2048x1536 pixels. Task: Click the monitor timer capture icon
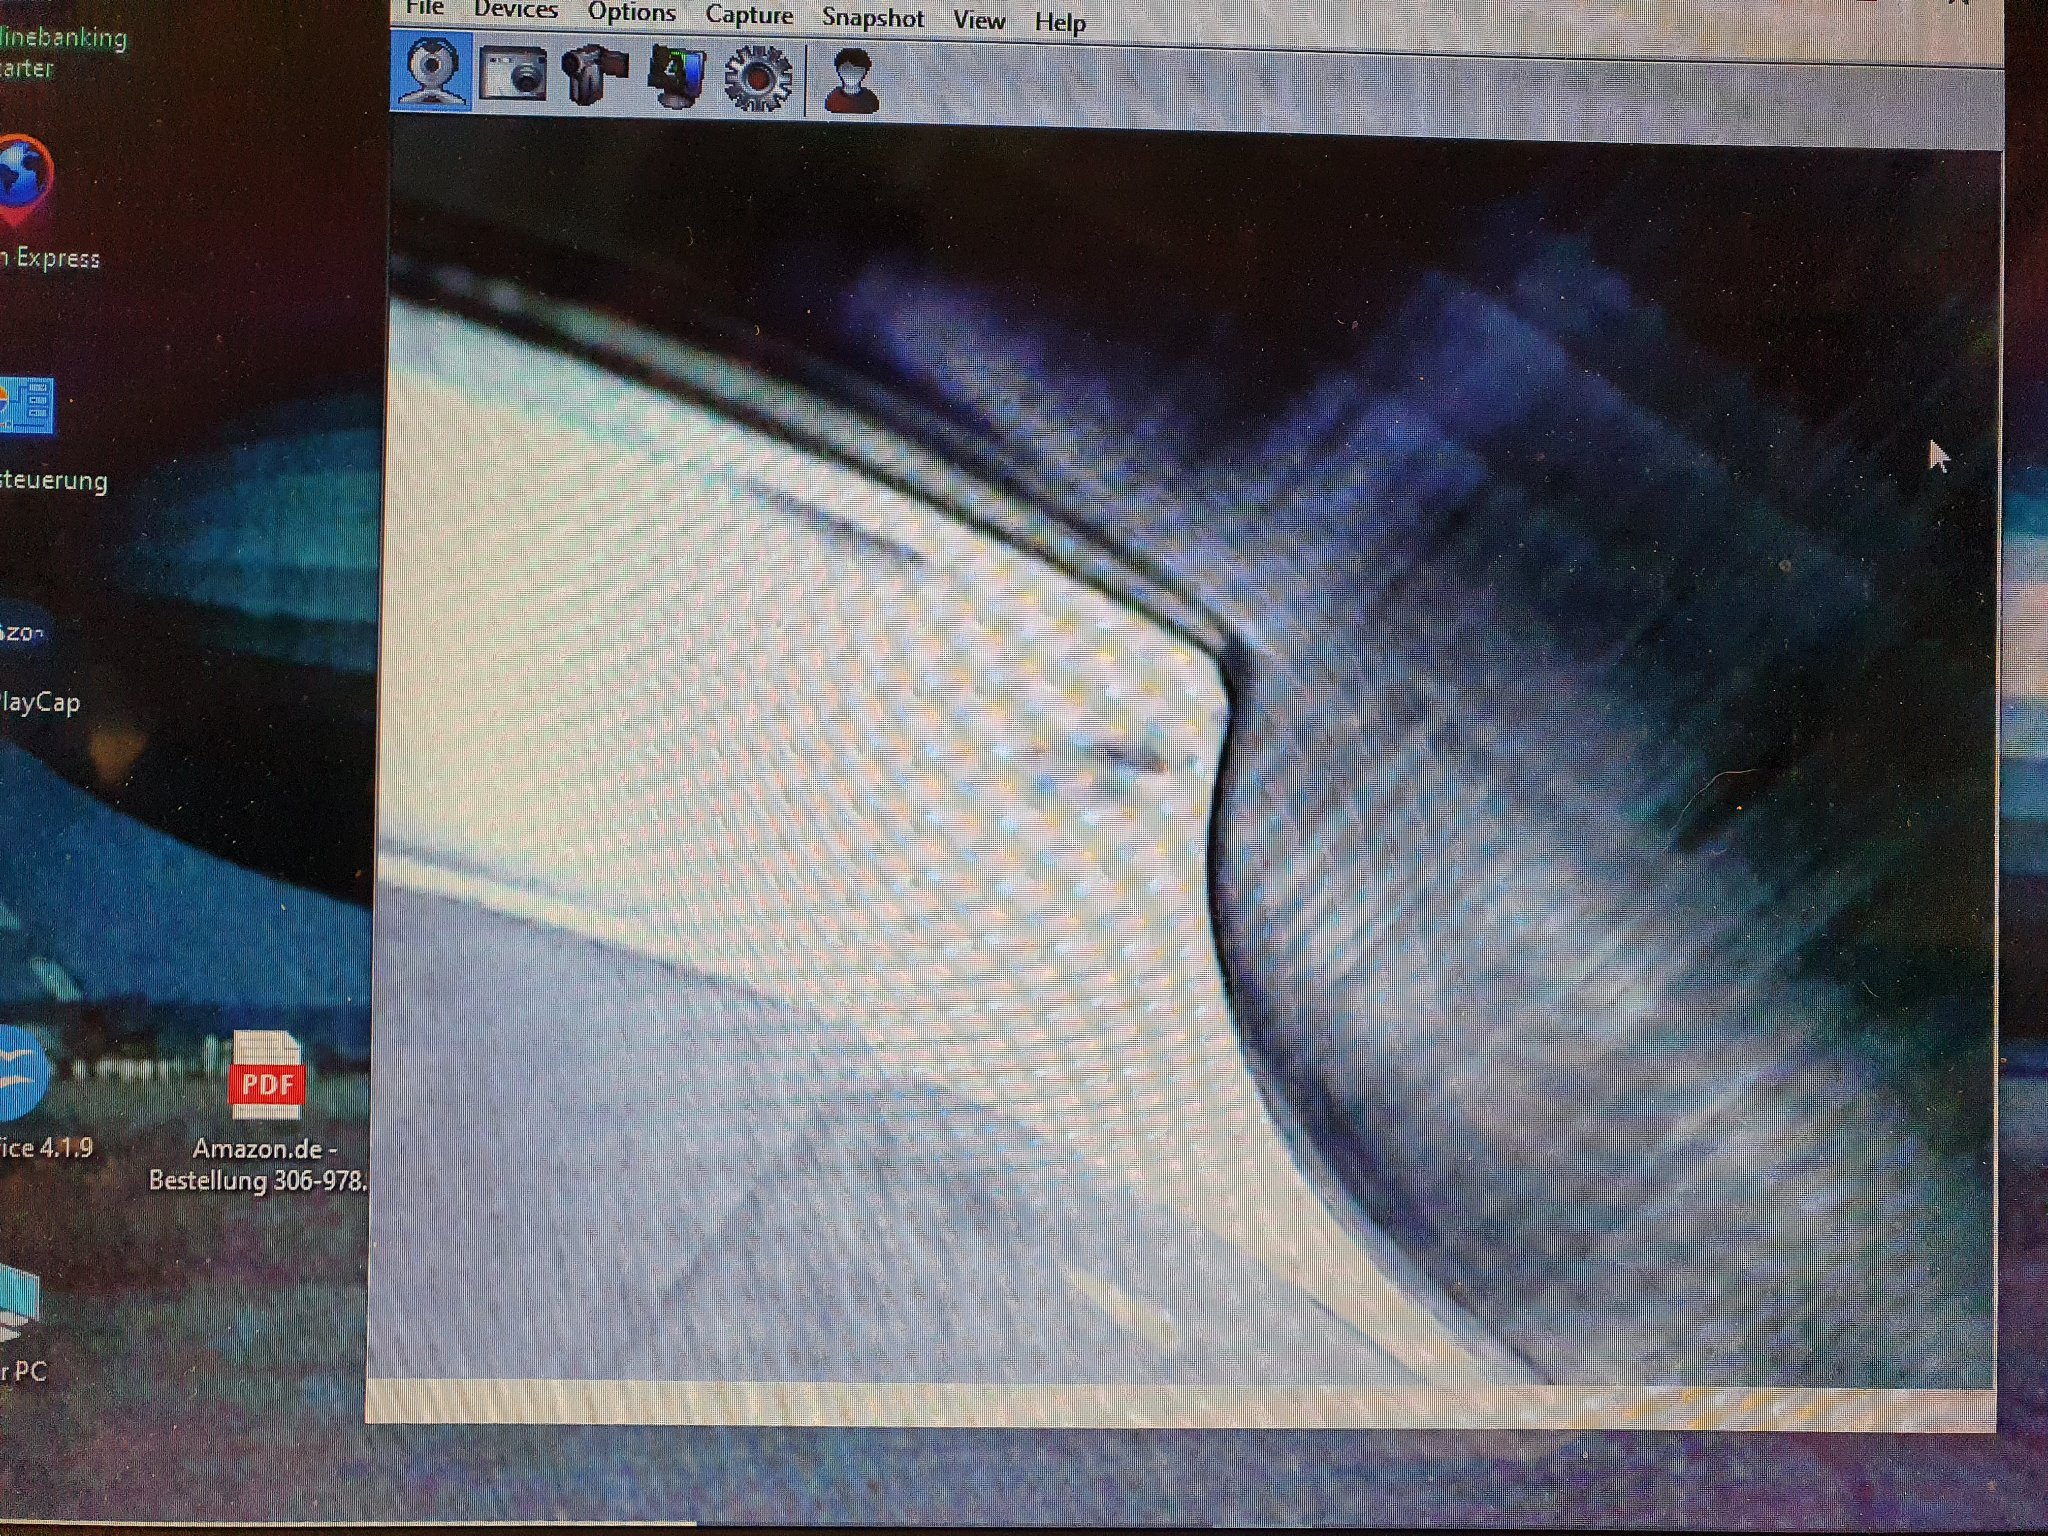(676, 76)
